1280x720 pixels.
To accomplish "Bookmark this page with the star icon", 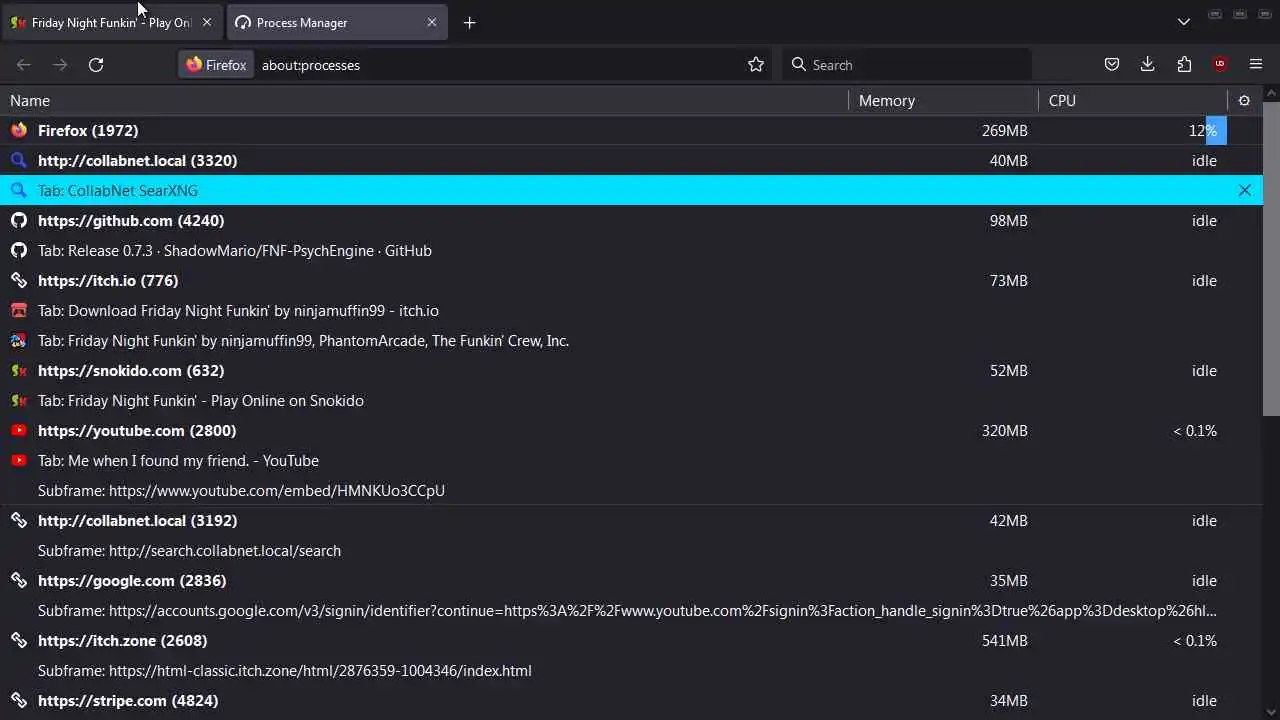I will coord(756,64).
